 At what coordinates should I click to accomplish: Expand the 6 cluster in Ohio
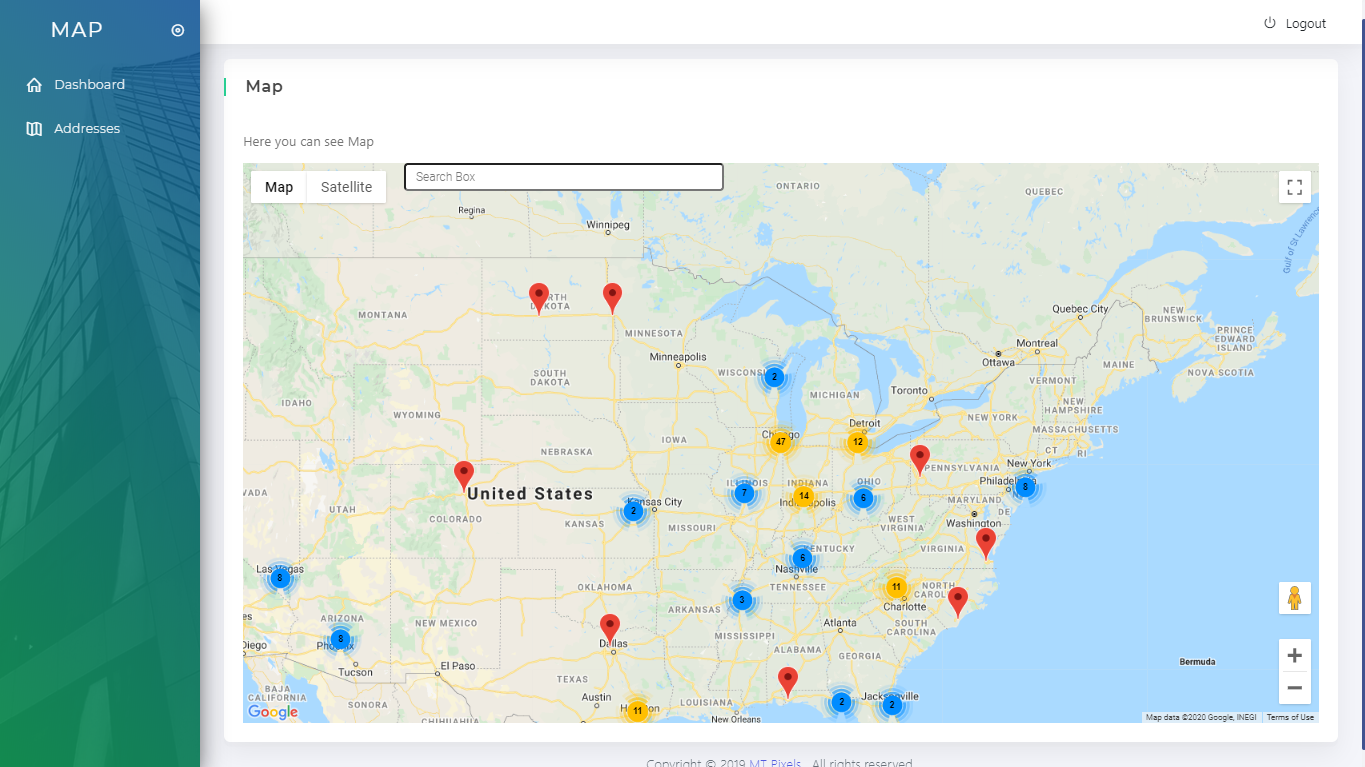[x=864, y=498]
